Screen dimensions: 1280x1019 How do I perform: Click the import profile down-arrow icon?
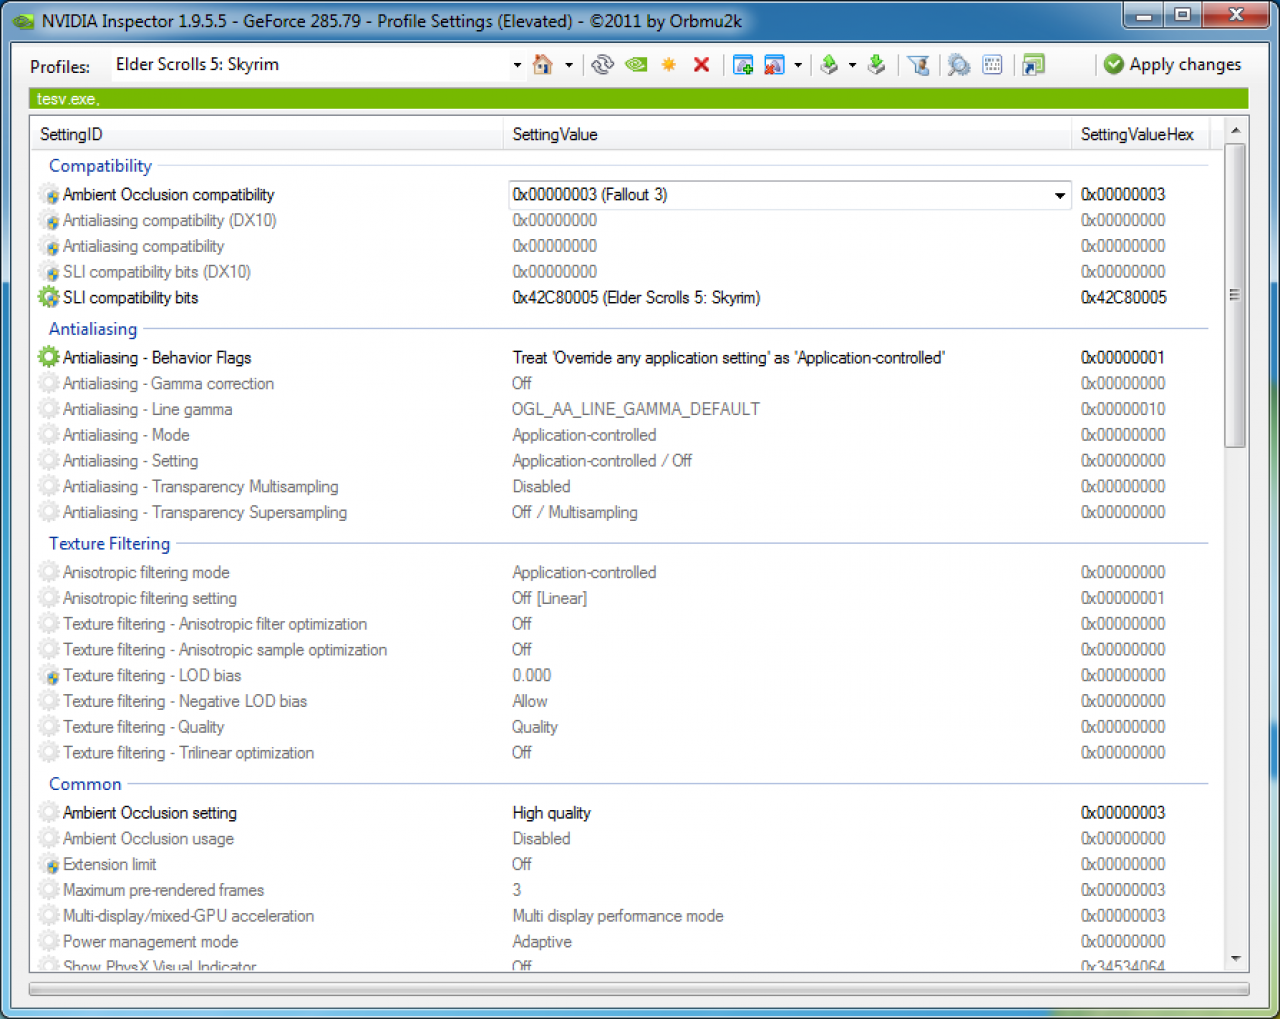[876, 65]
